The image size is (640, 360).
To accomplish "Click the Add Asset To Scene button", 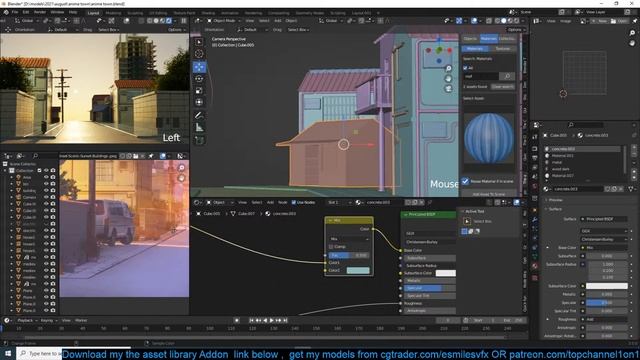I will pos(488,194).
